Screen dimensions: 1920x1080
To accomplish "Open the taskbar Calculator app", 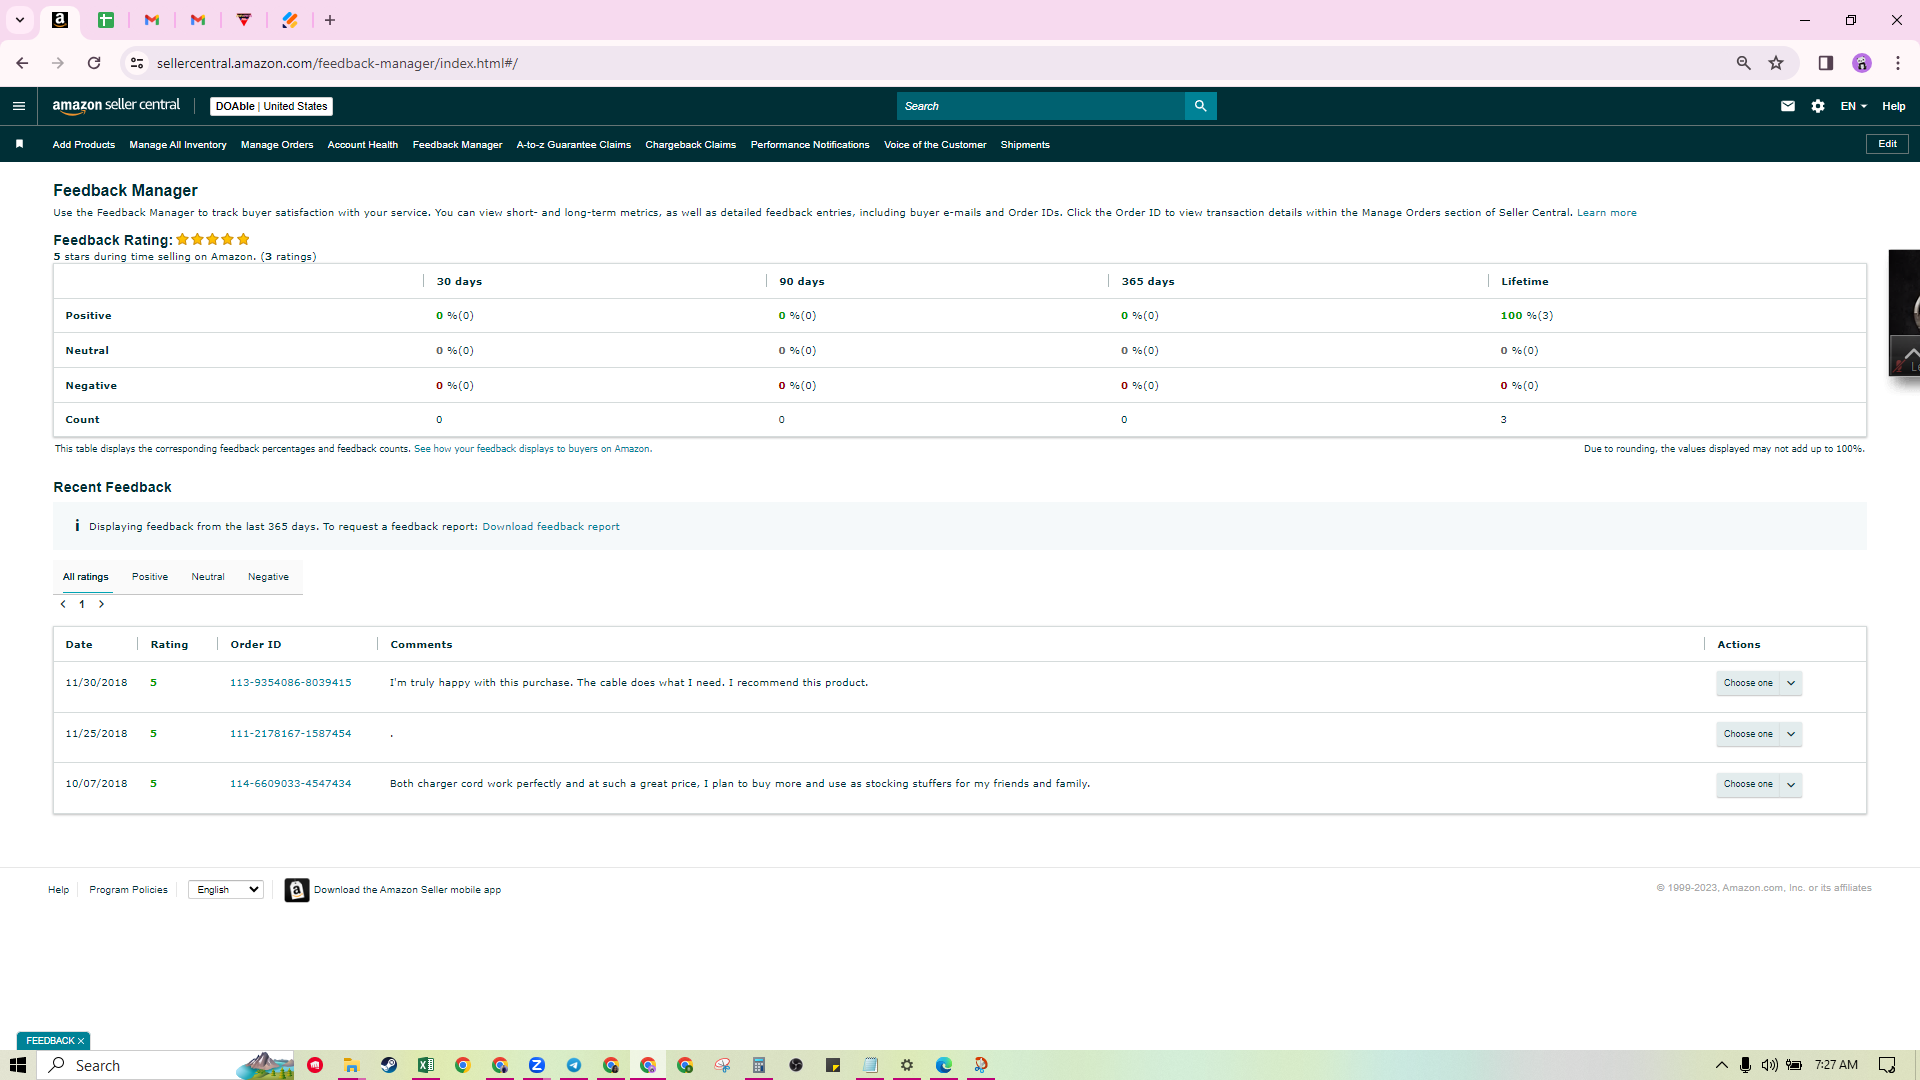I will [759, 1065].
